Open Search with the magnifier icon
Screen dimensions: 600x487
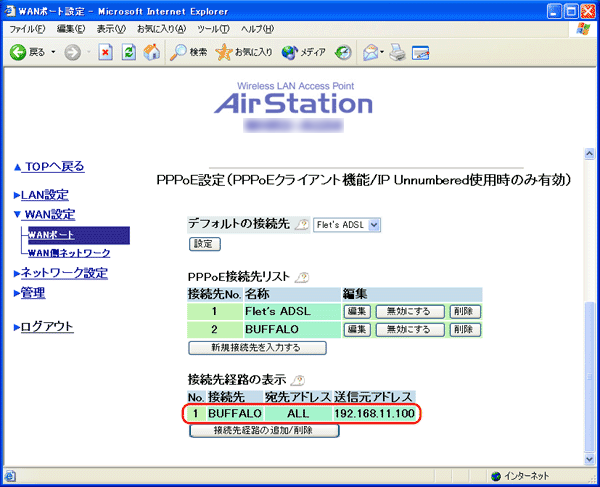click(x=178, y=52)
